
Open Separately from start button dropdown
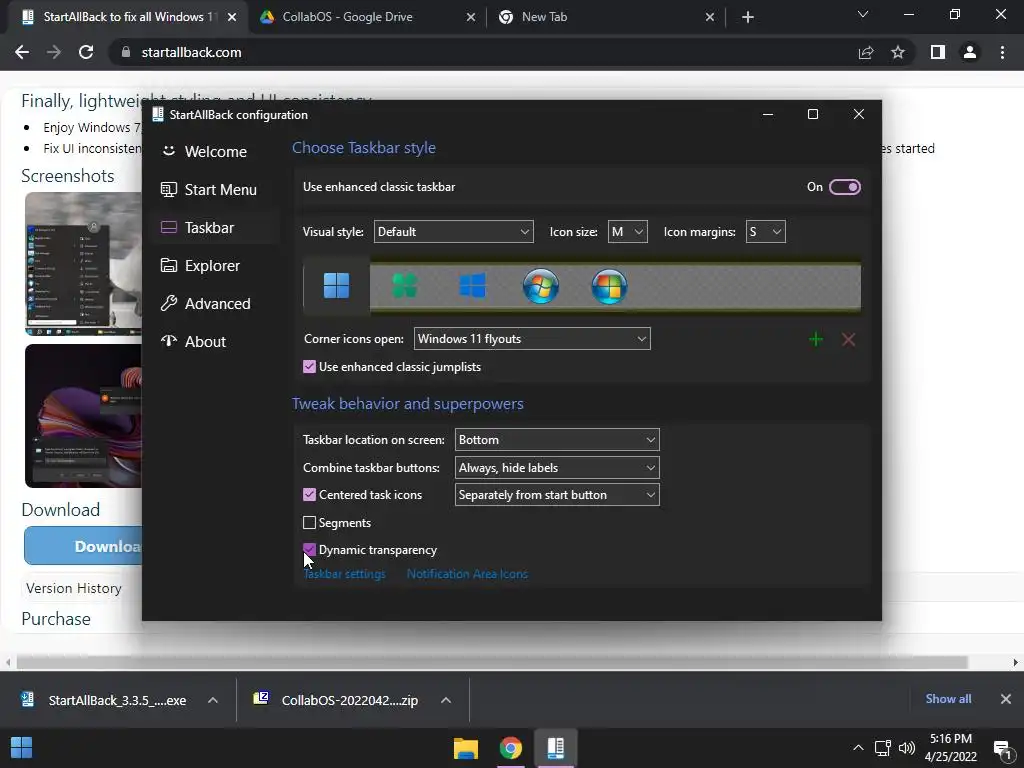(557, 494)
